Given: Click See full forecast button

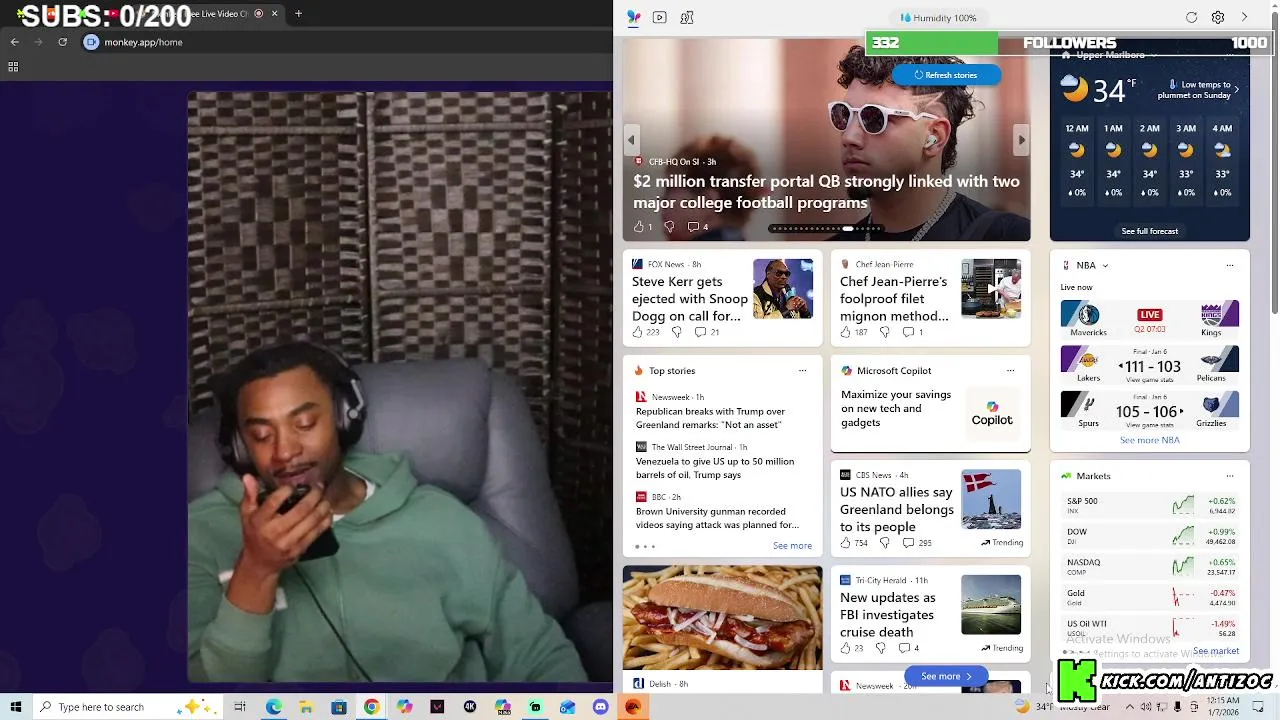Looking at the screenshot, I should (x=1149, y=231).
